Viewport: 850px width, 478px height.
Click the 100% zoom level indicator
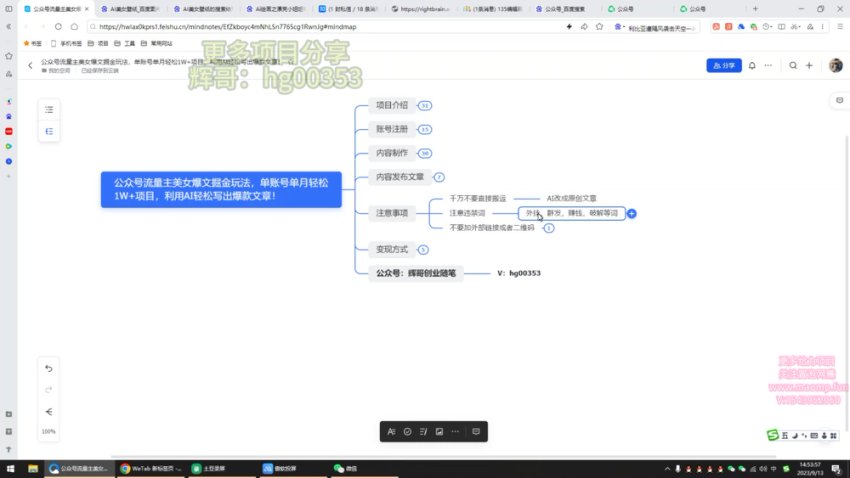pyautogui.click(x=49, y=431)
